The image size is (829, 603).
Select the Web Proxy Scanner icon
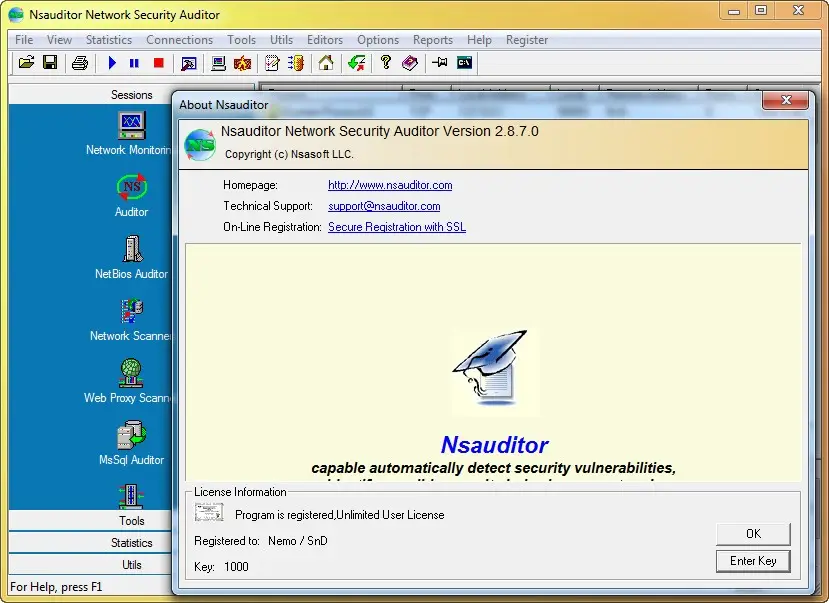click(x=131, y=373)
